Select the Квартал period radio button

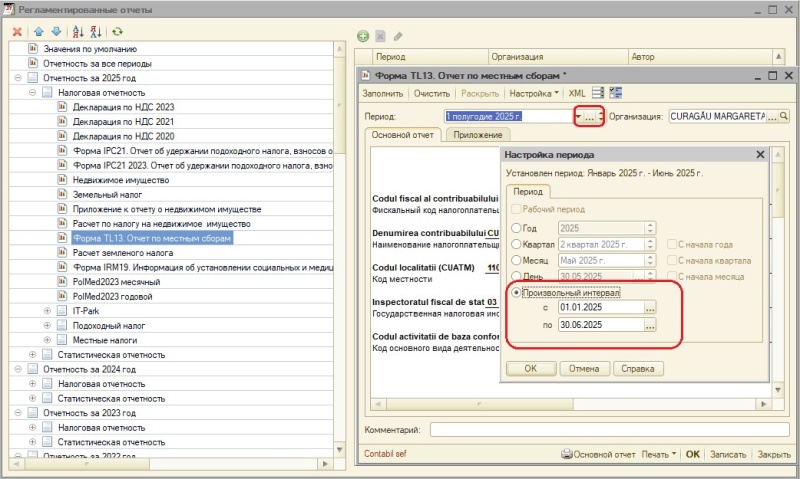coord(516,244)
